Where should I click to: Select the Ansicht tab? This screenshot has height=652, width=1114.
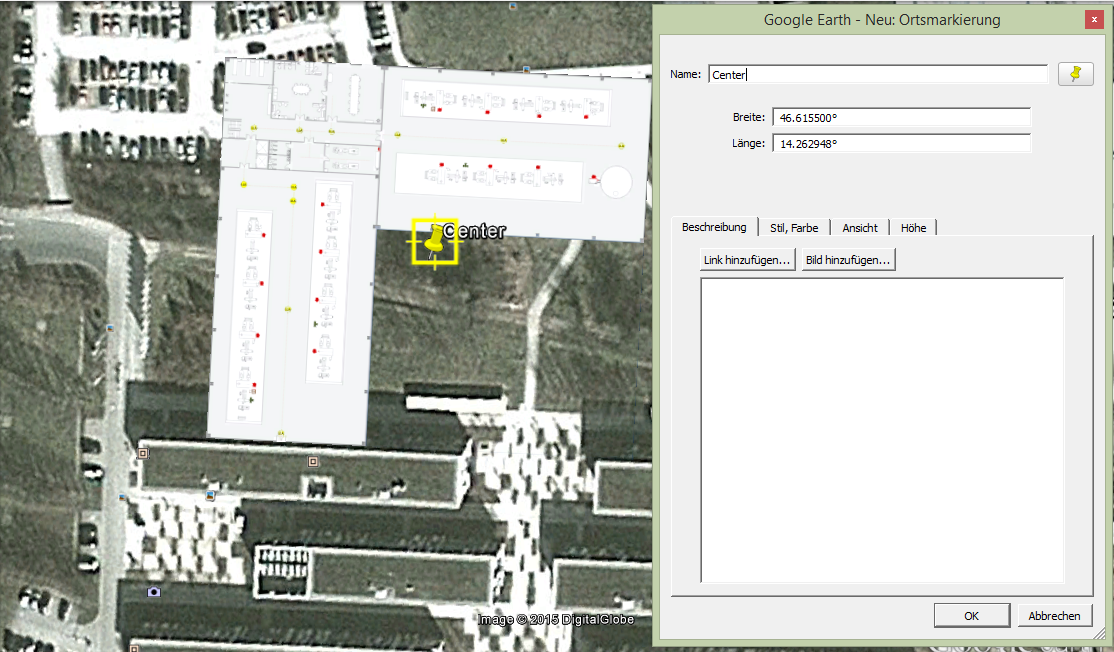859,228
